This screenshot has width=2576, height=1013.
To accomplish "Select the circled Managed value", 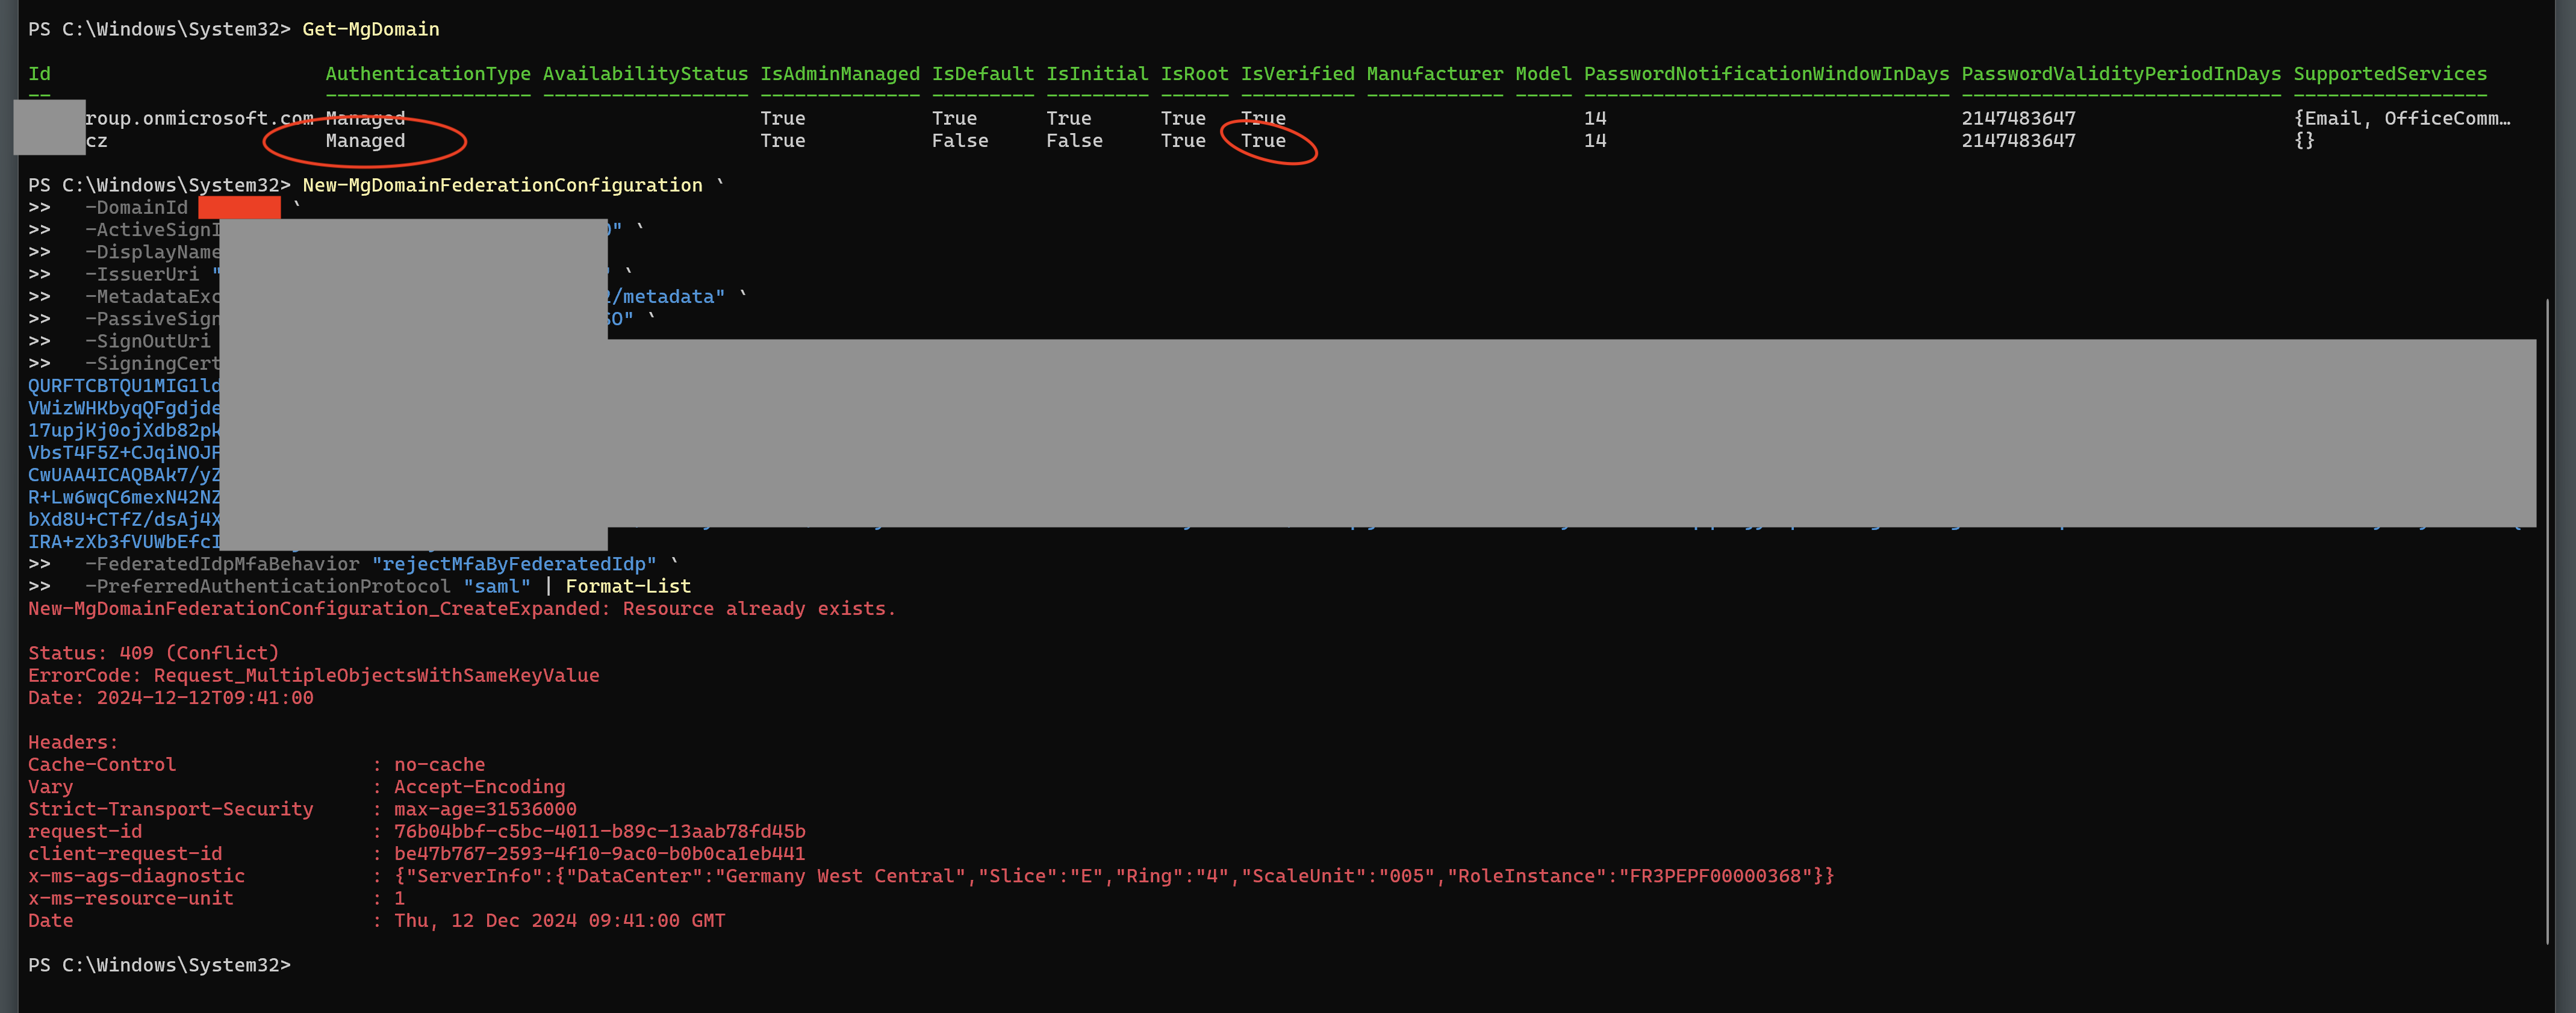I will (365, 141).
